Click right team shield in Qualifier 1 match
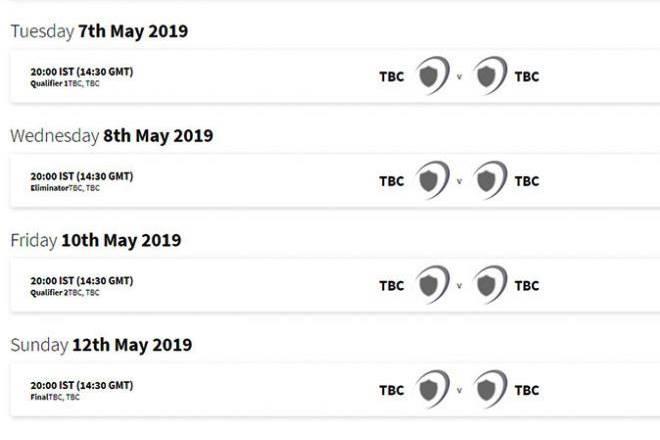The height and width of the screenshot is (440, 660). click(x=489, y=76)
